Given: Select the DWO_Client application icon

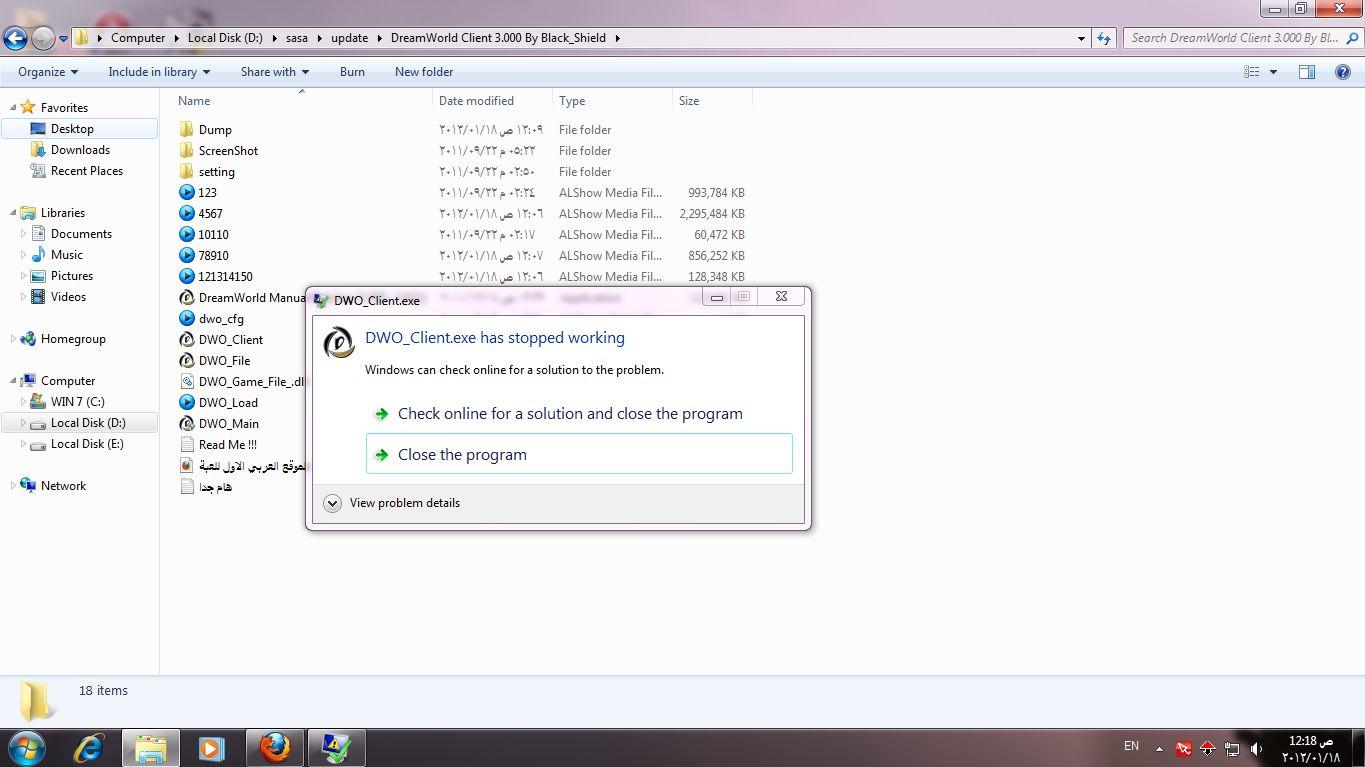Looking at the screenshot, I should click(x=187, y=339).
